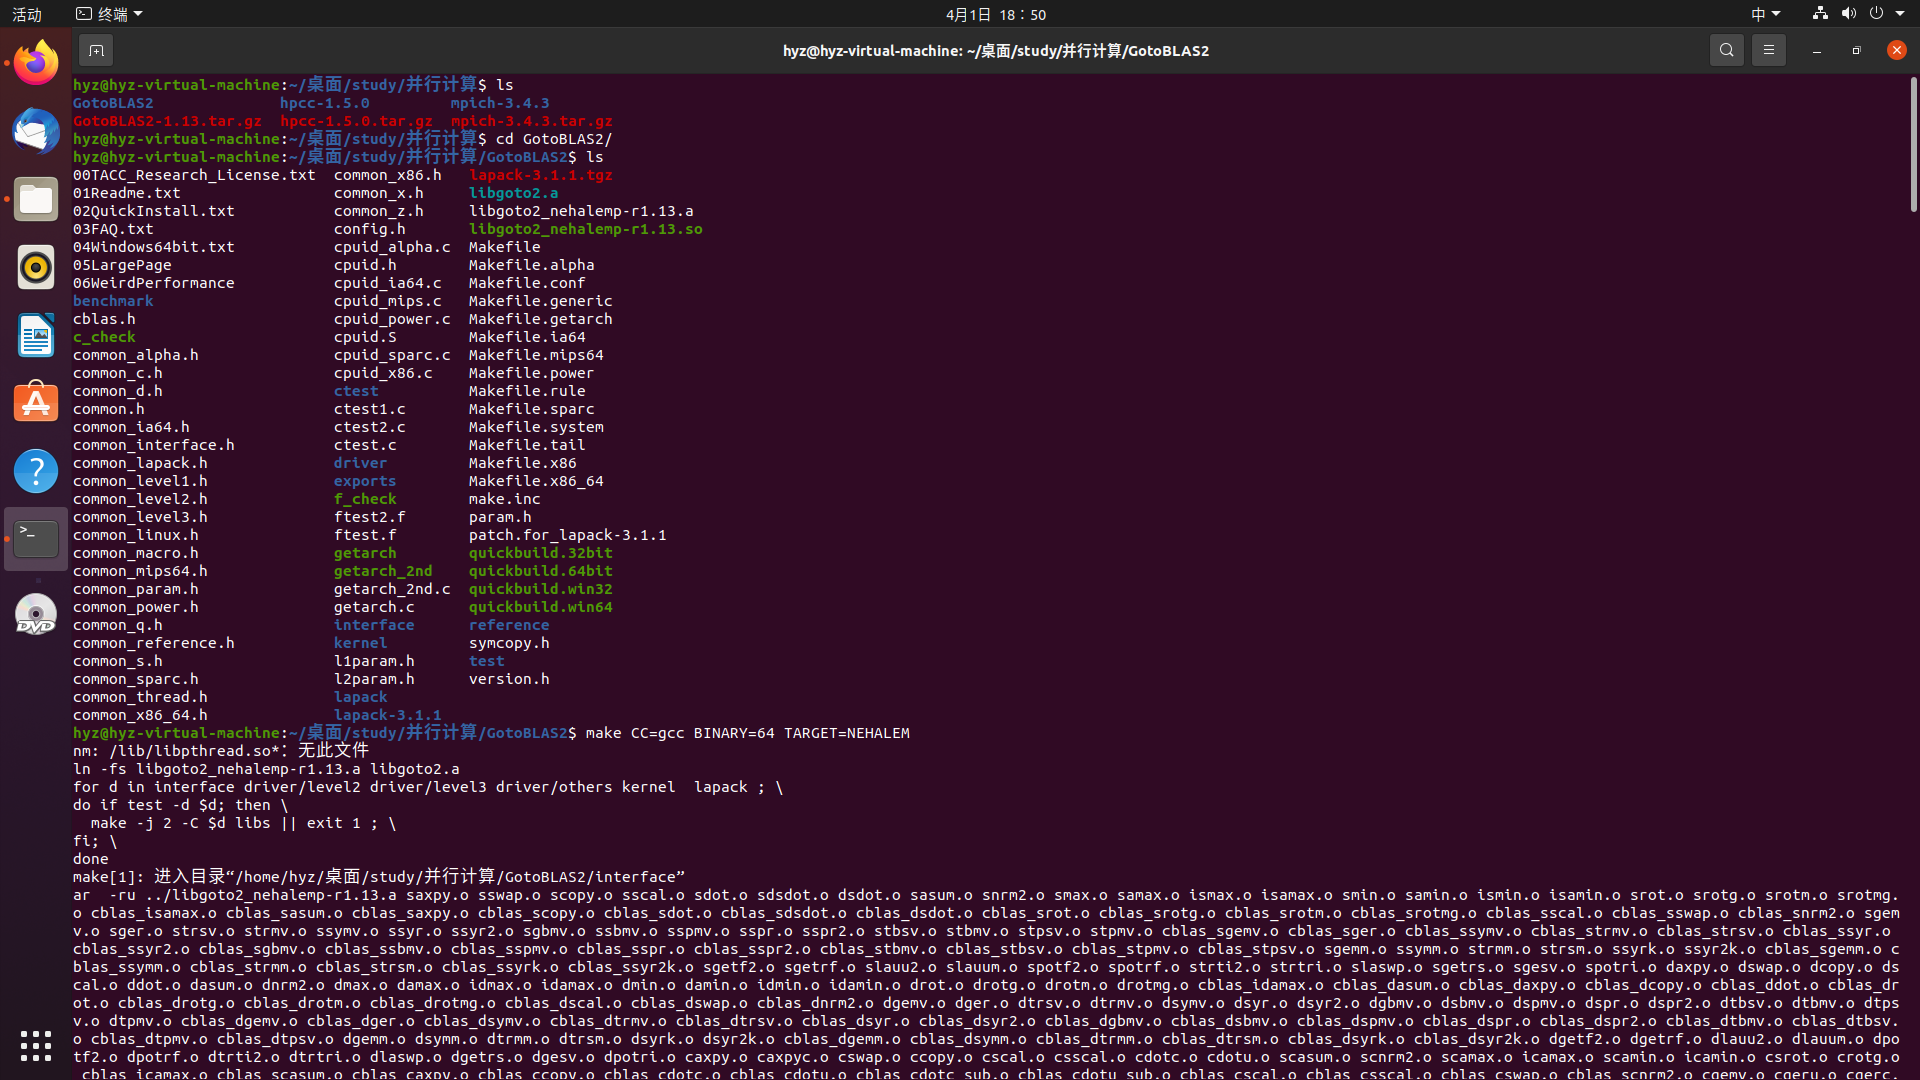The image size is (1920, 1080).
Task: Click the network status icon
Action: 1820,14
